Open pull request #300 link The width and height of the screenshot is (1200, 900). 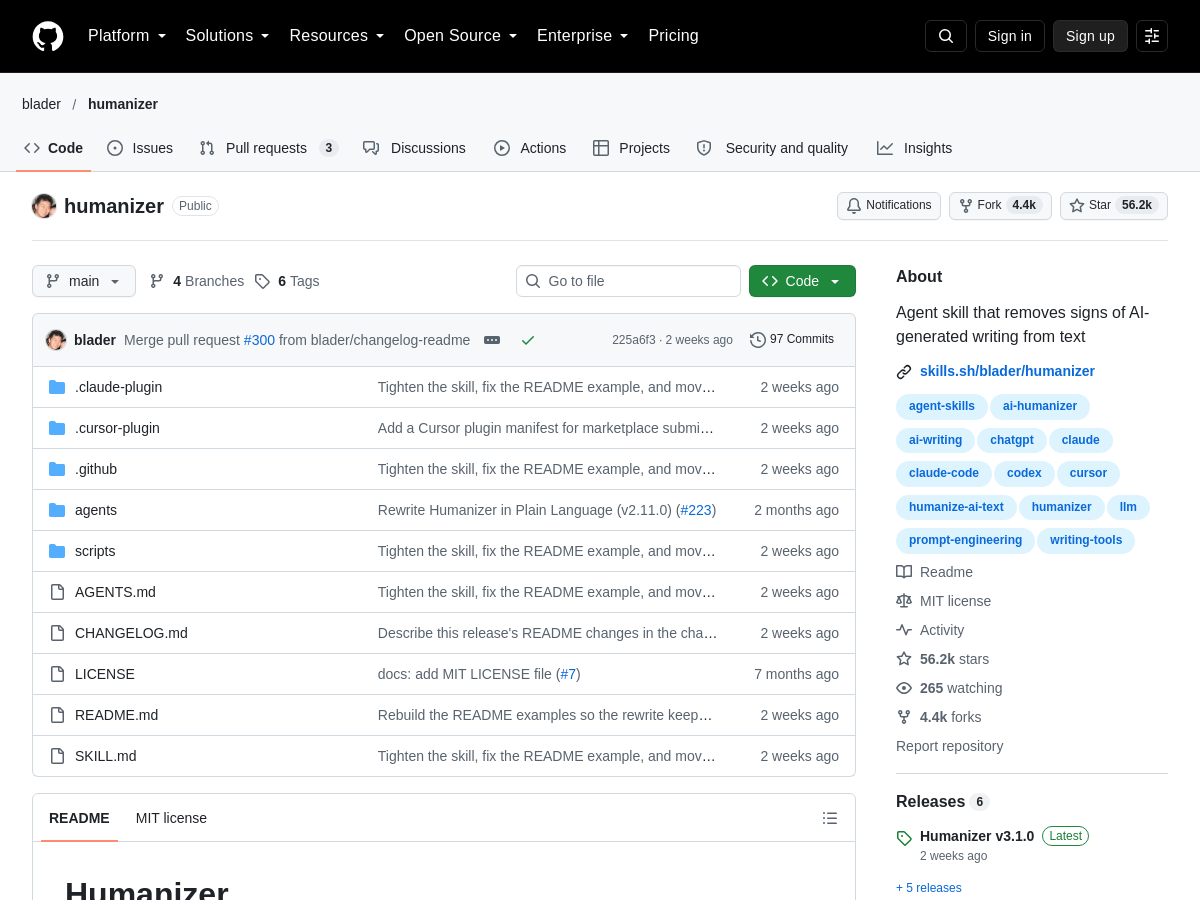pos(259,340)
